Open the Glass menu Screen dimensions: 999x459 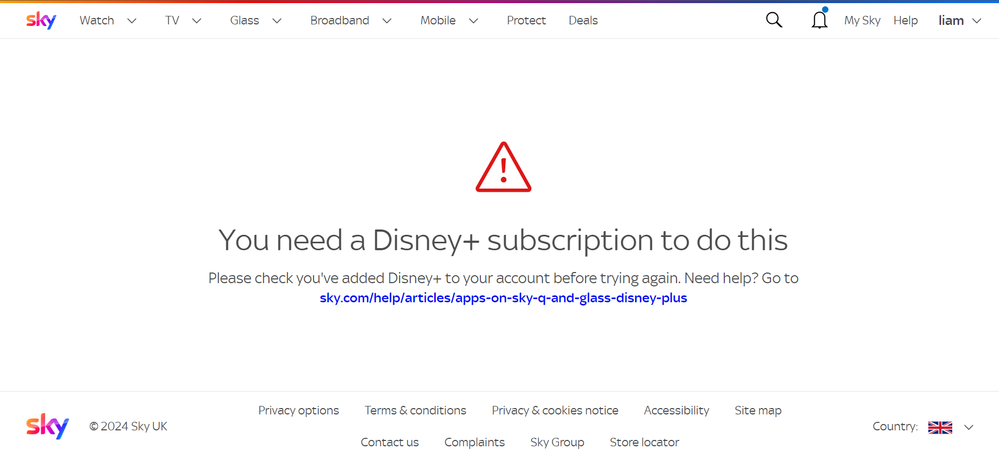(x=245, y=20)
